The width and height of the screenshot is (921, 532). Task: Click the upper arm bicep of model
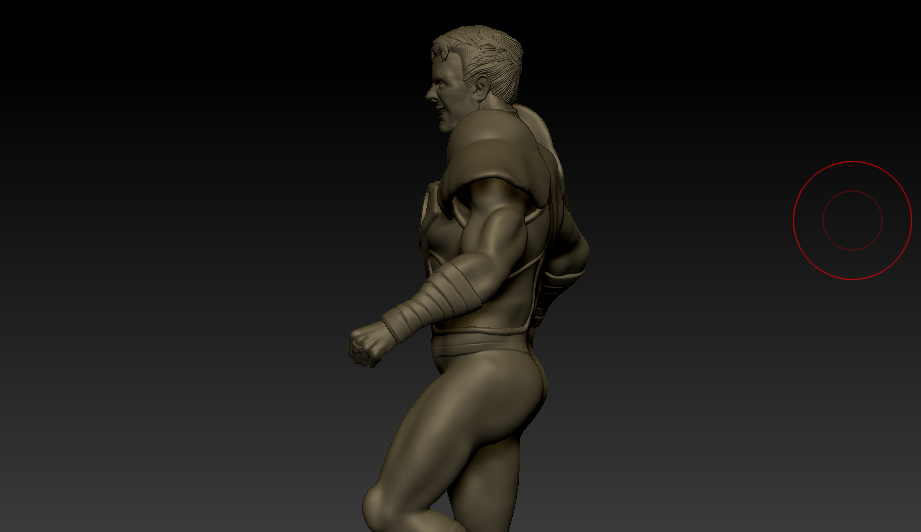click(496, 235)
